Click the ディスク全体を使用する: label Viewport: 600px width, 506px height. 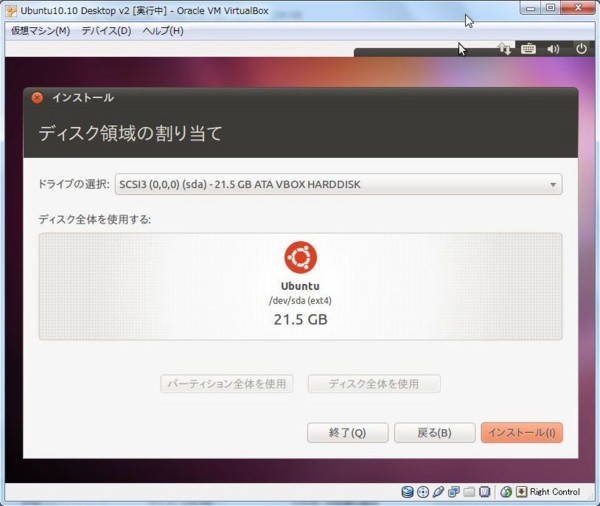click(x=95, y=219)
